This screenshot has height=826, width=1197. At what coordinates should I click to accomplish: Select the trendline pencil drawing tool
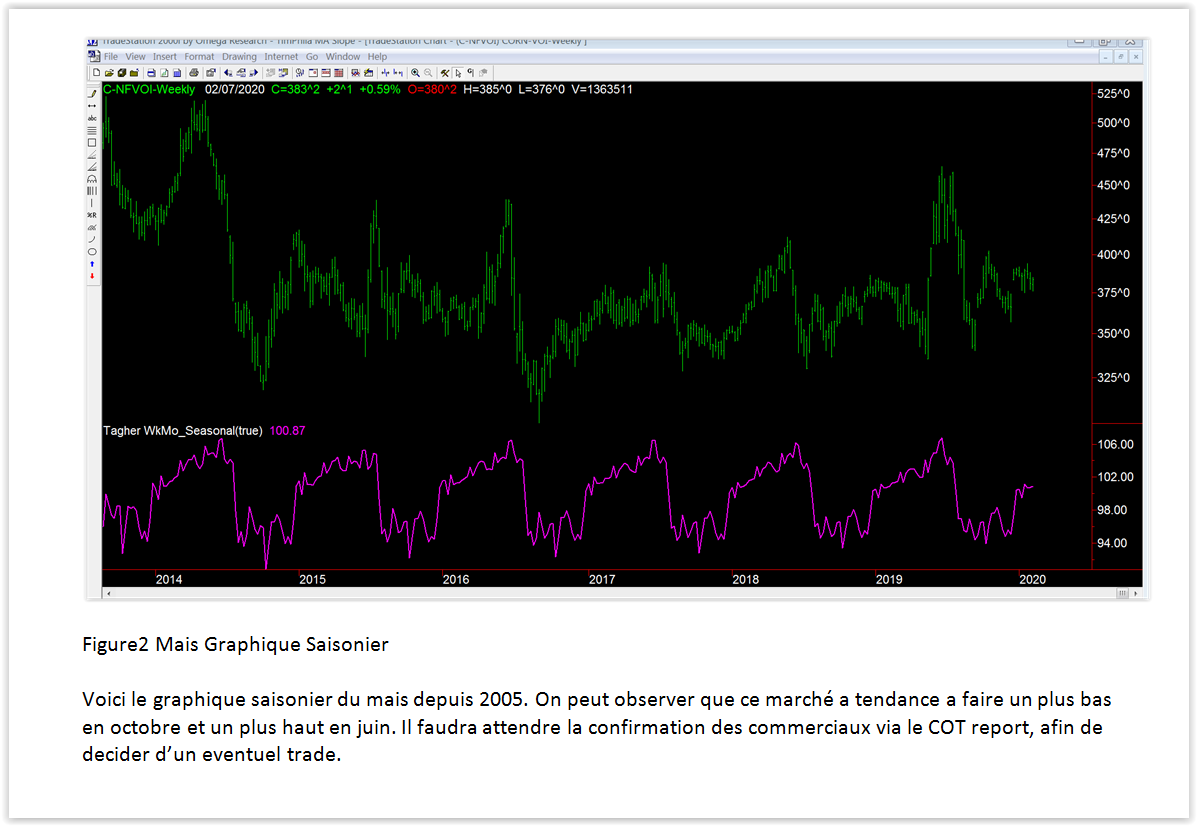[92, 93]
